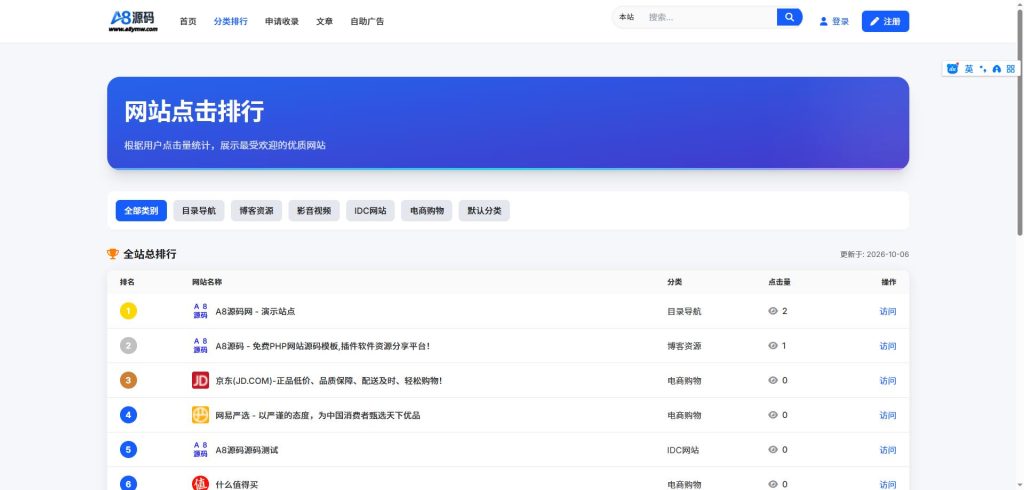This screenshot has width=1024, height=490.
Task: Click the eye icon in A8源码源码测试 row
Action: (x=773, y=449)
